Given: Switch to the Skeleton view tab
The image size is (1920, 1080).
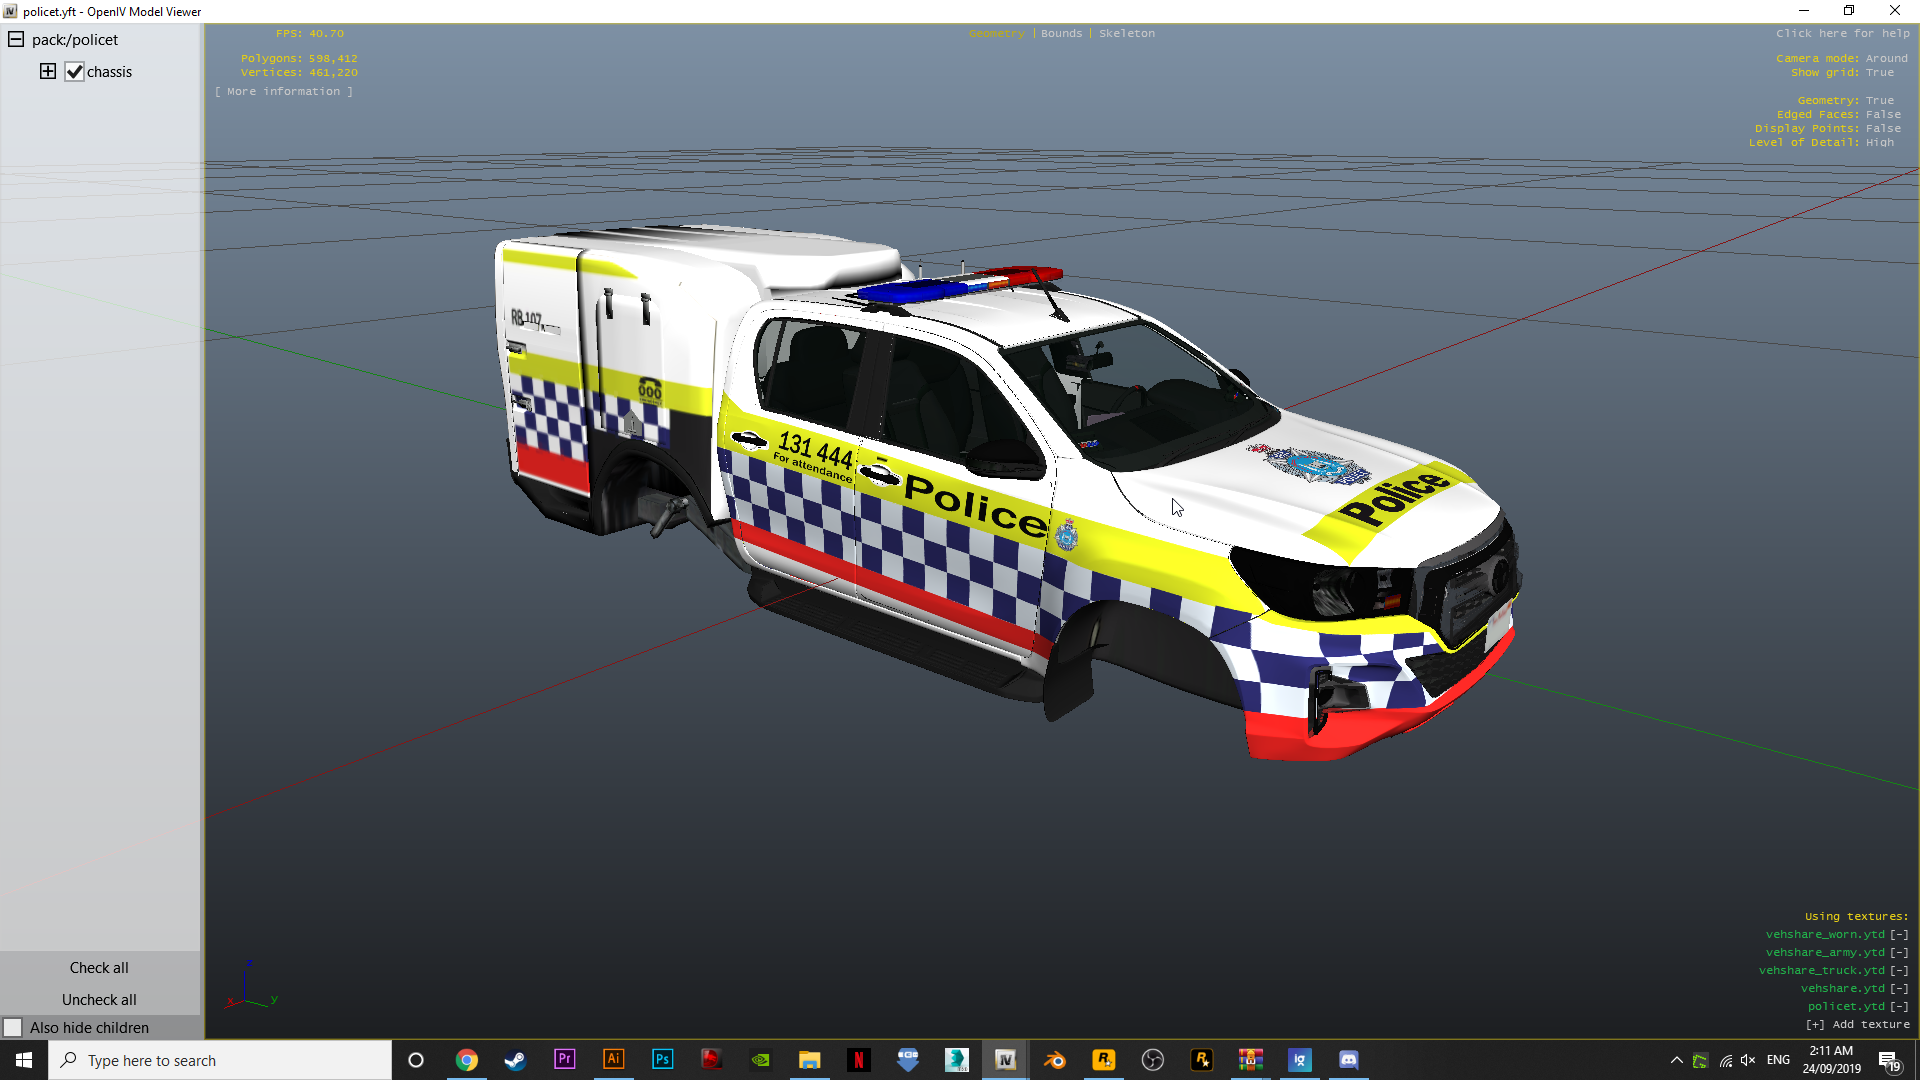Looking at the screenshot, I should 1126,33.
